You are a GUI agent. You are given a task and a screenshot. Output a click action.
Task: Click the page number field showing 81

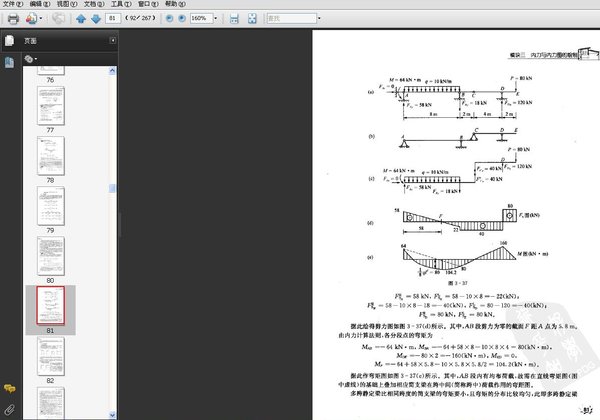tap(112, 18)
